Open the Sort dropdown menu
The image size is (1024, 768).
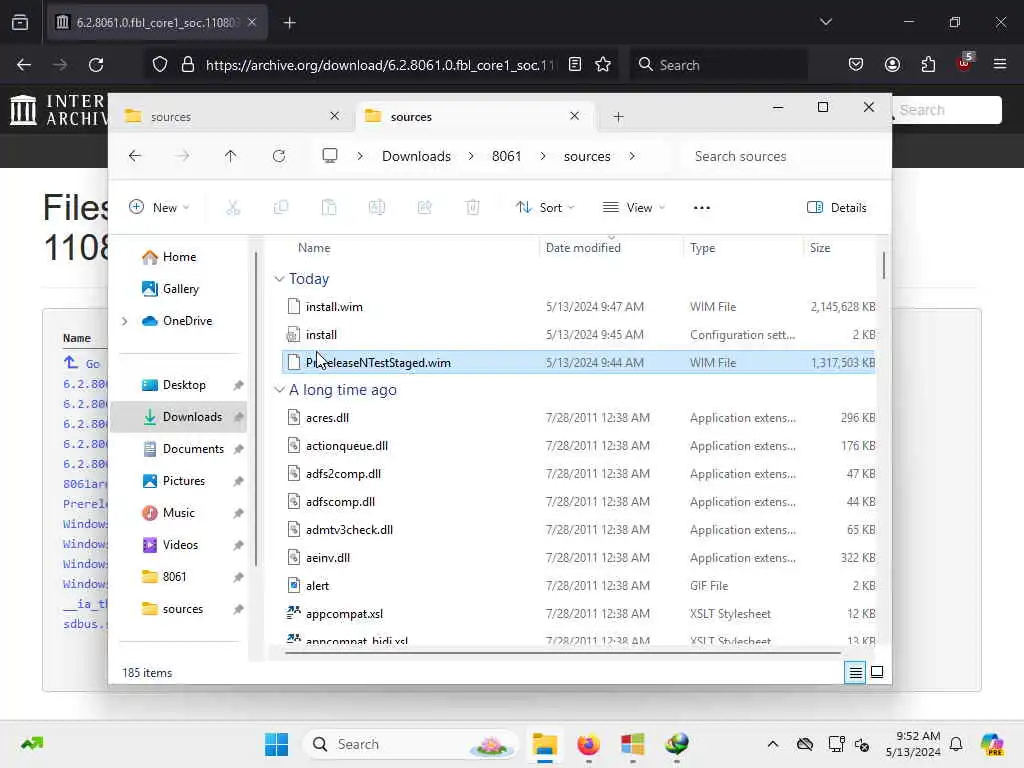click(x=544, y=208)
